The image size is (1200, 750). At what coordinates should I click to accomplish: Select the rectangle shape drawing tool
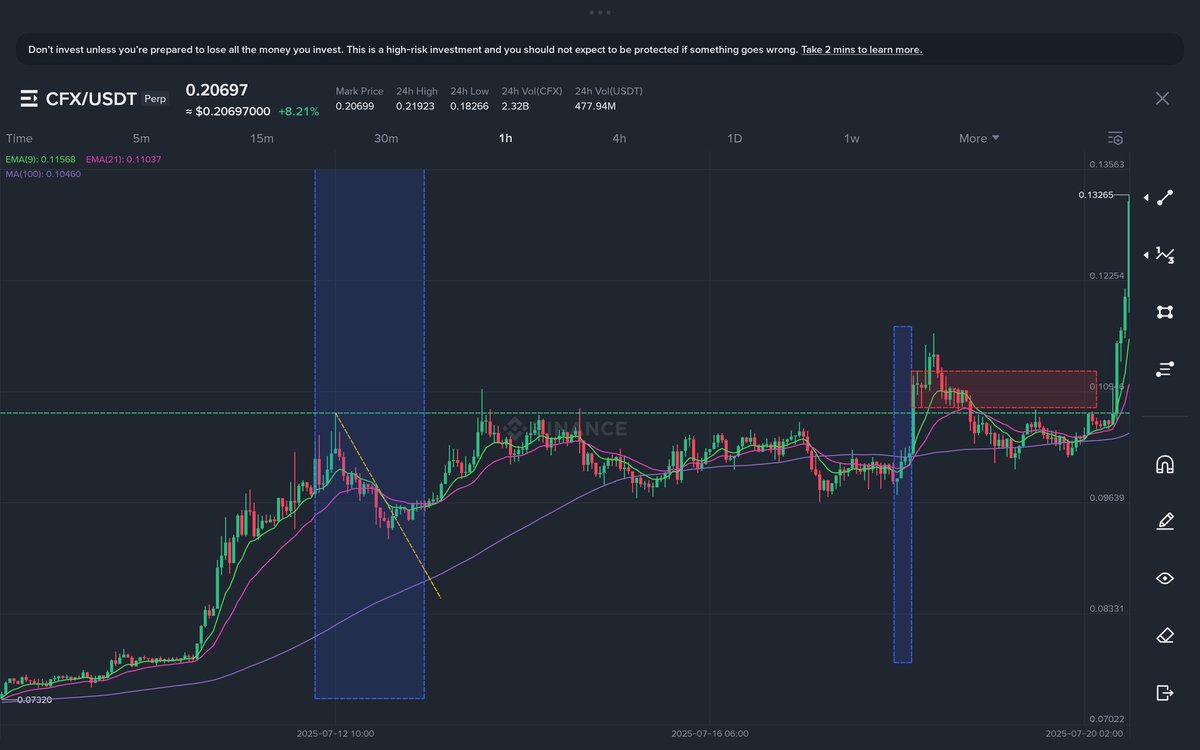tap(1165, 312)
